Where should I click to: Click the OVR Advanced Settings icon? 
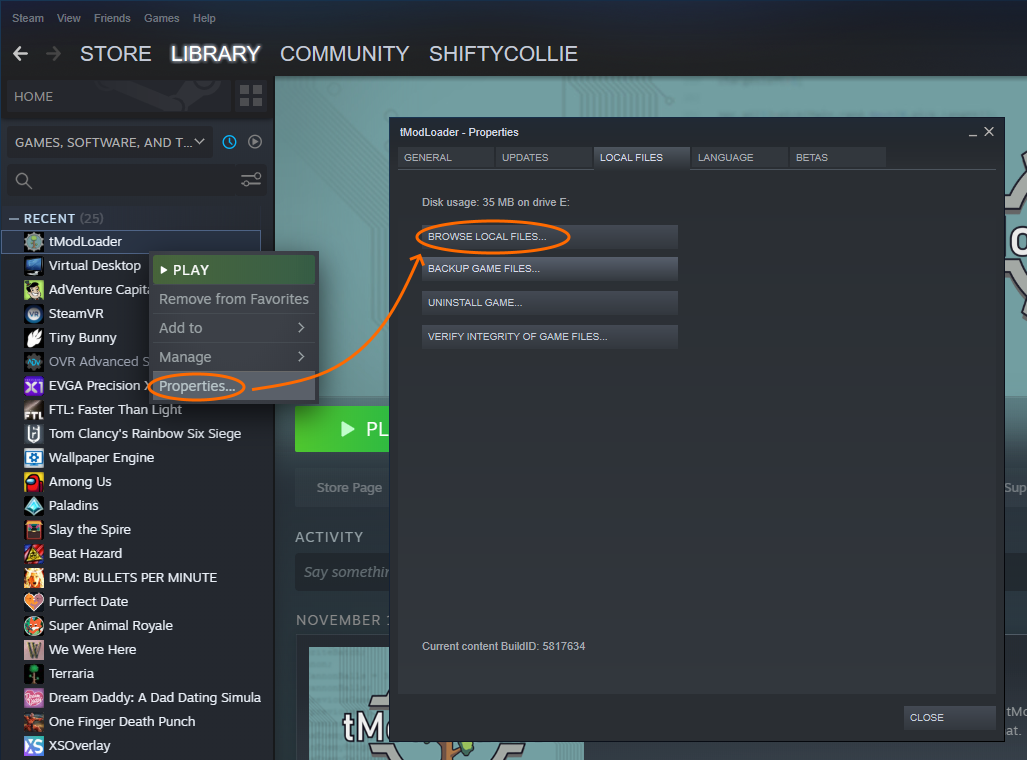point(34,362)
